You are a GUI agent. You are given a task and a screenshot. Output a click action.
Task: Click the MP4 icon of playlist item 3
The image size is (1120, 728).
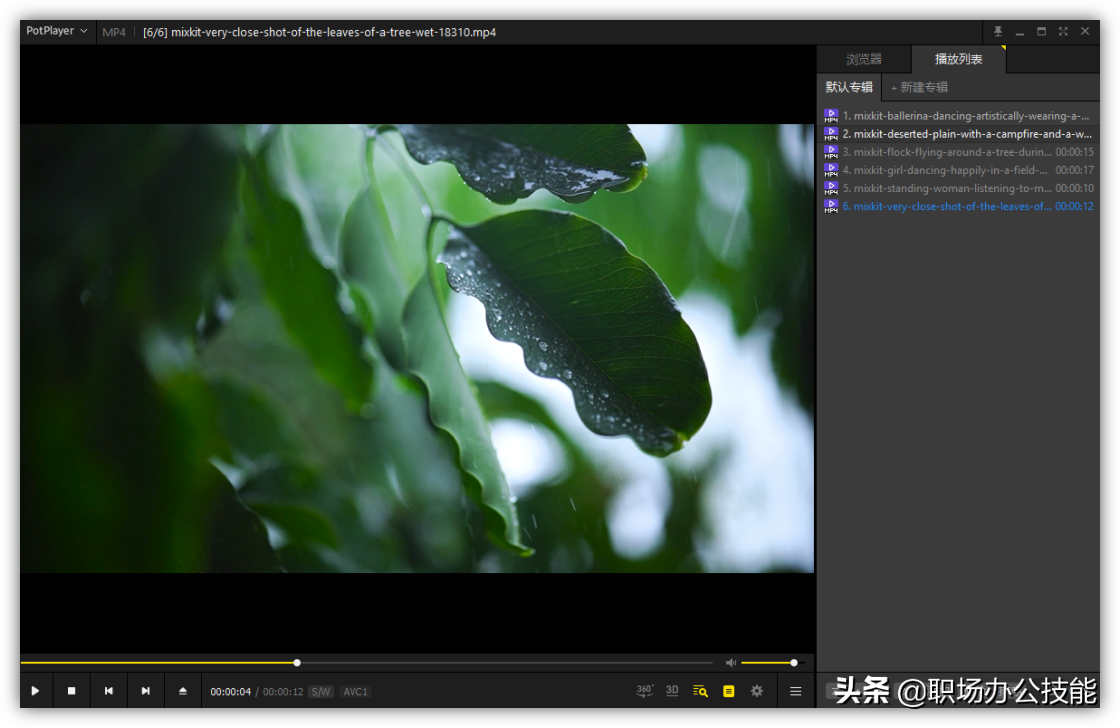click(831, 151)
